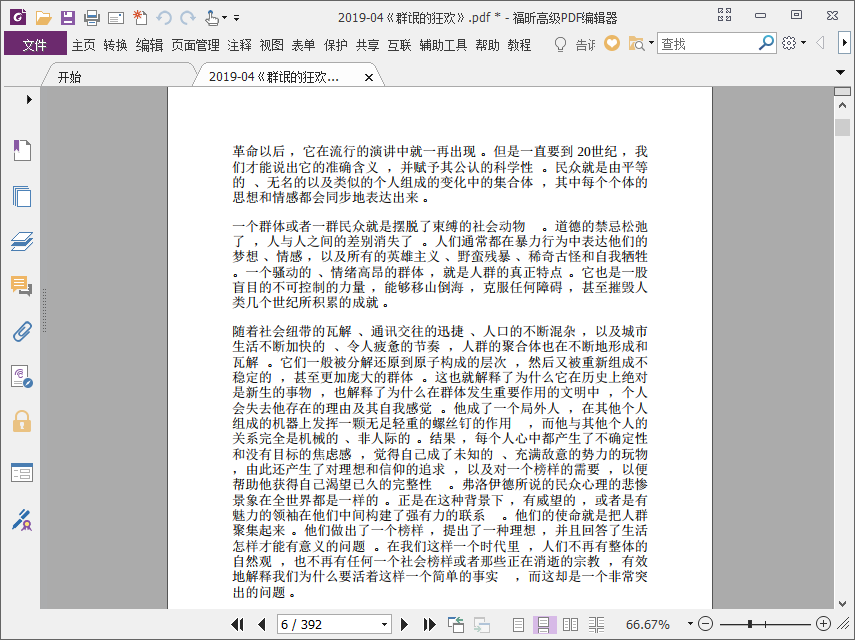Open the zoom percentage dropdown

pos(690,624)
